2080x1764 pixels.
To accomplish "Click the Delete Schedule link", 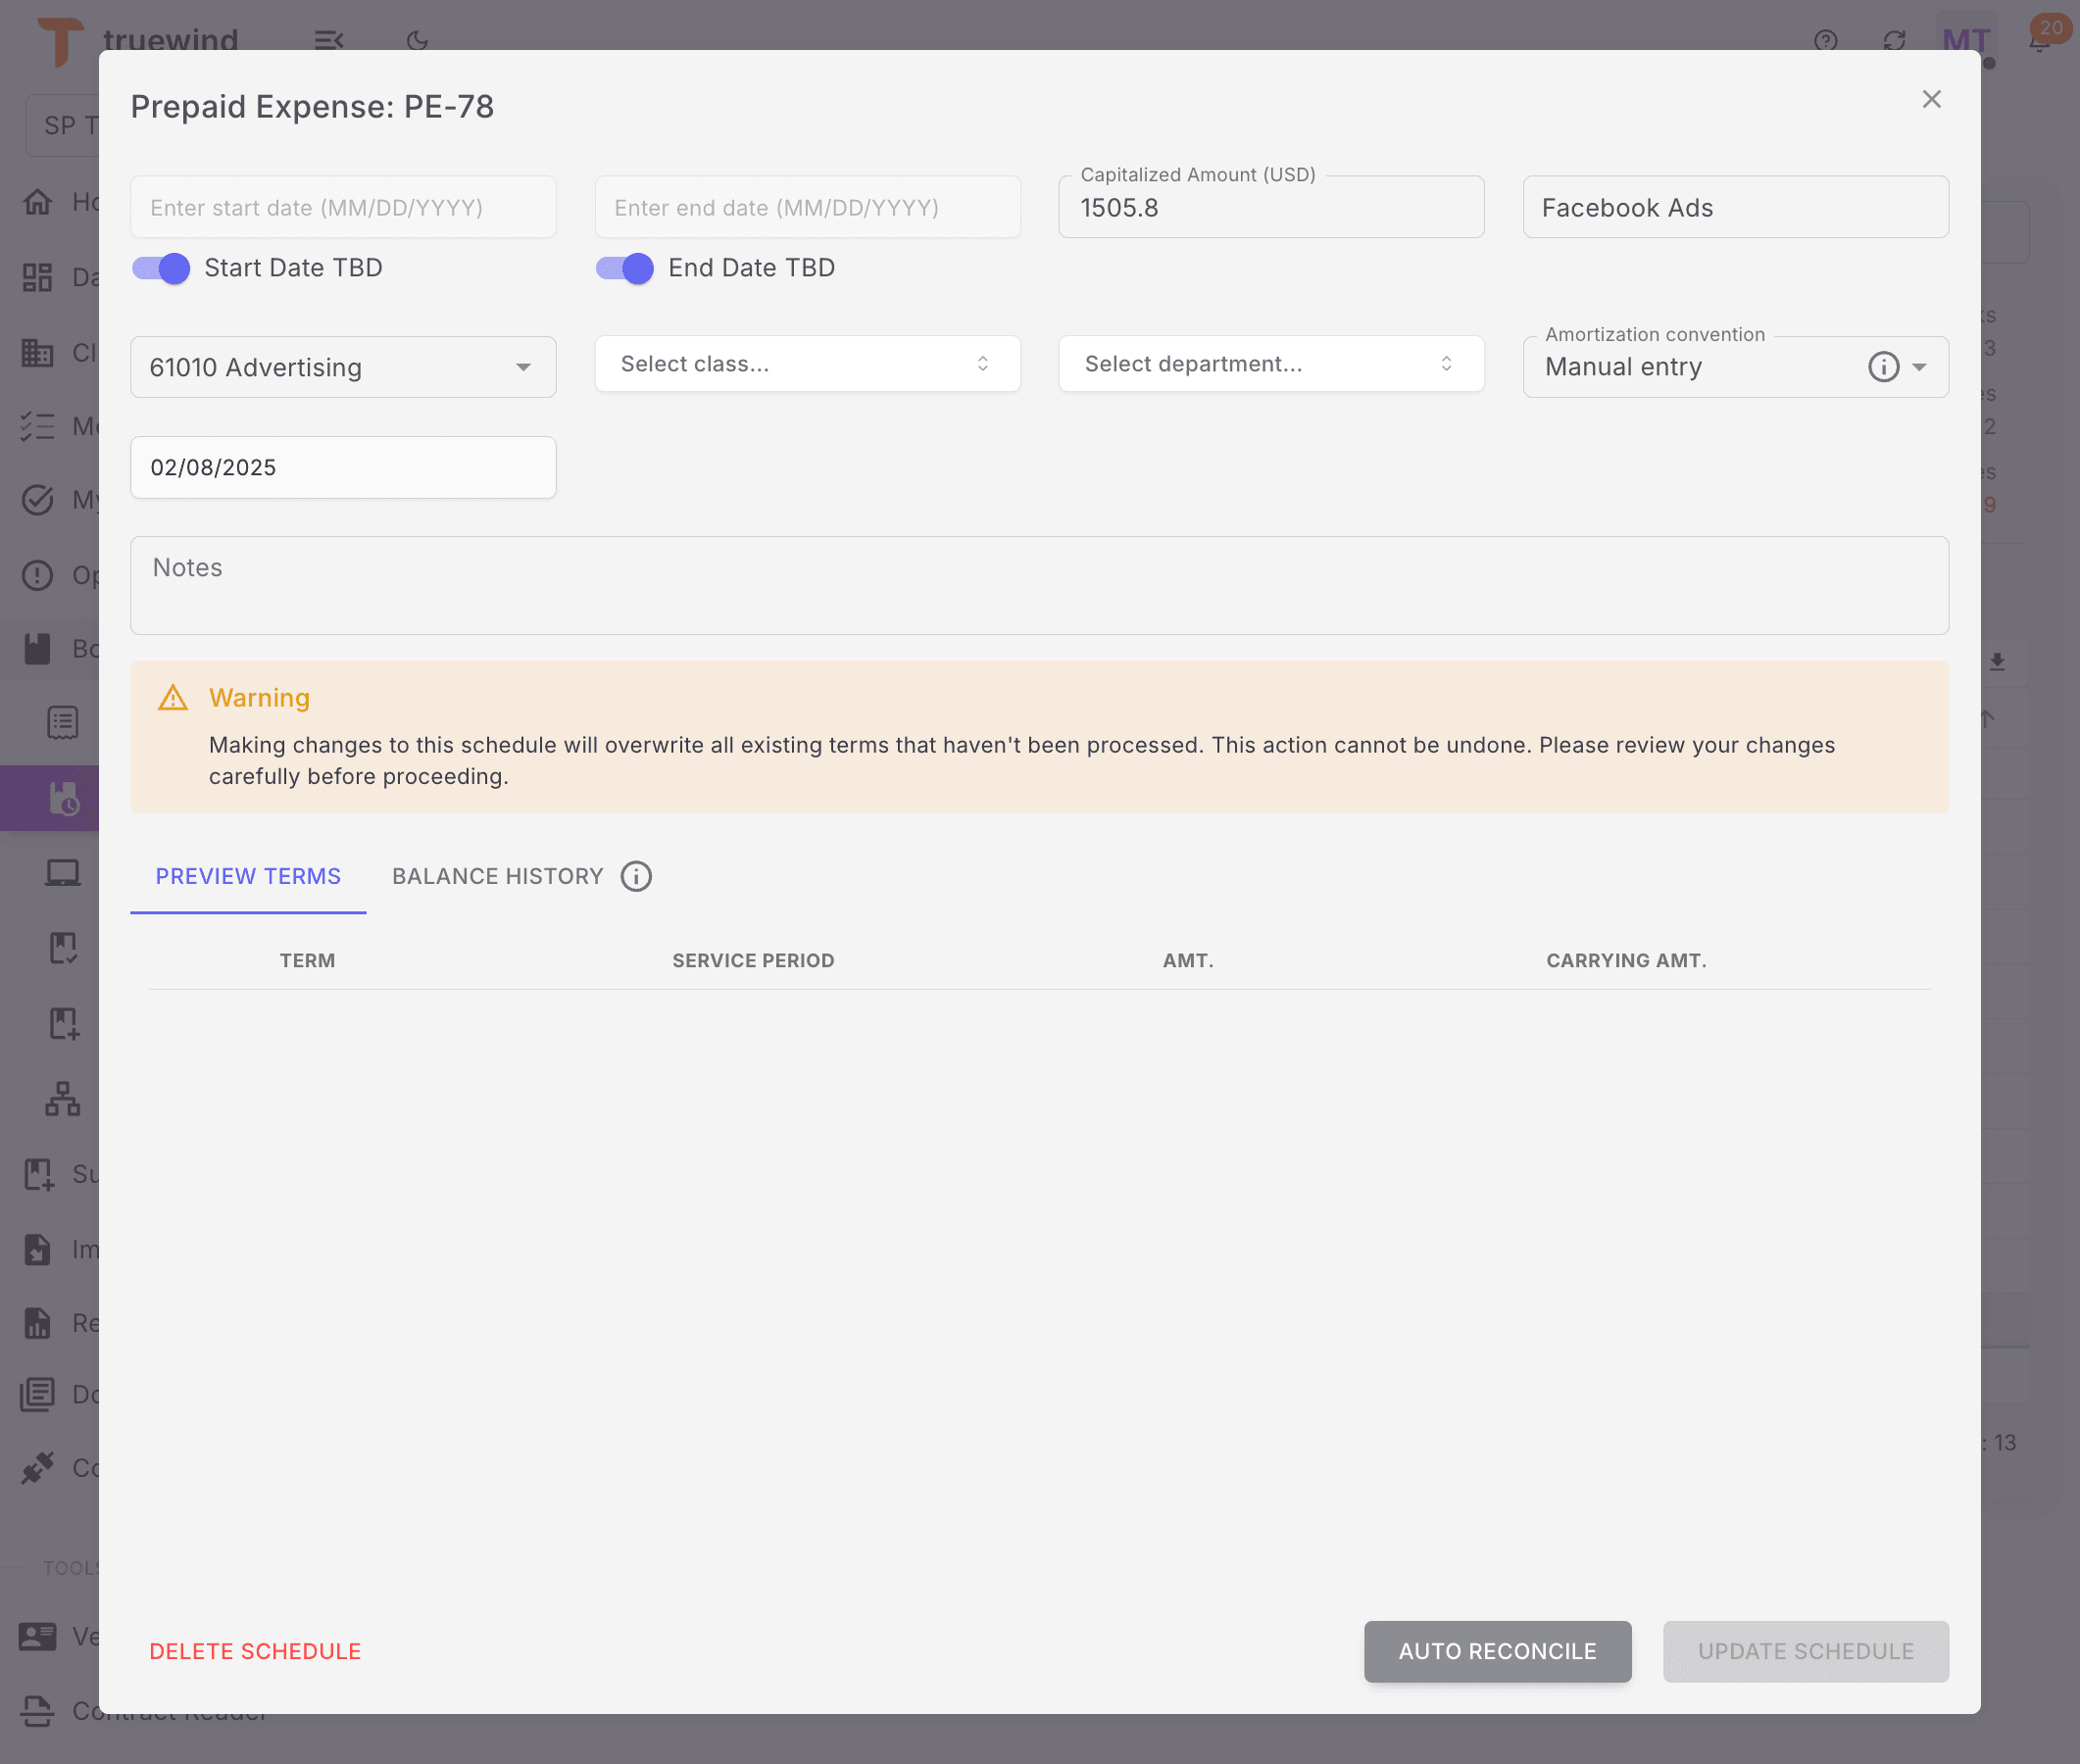I will pyautogui.click(x=255, y=1651).
